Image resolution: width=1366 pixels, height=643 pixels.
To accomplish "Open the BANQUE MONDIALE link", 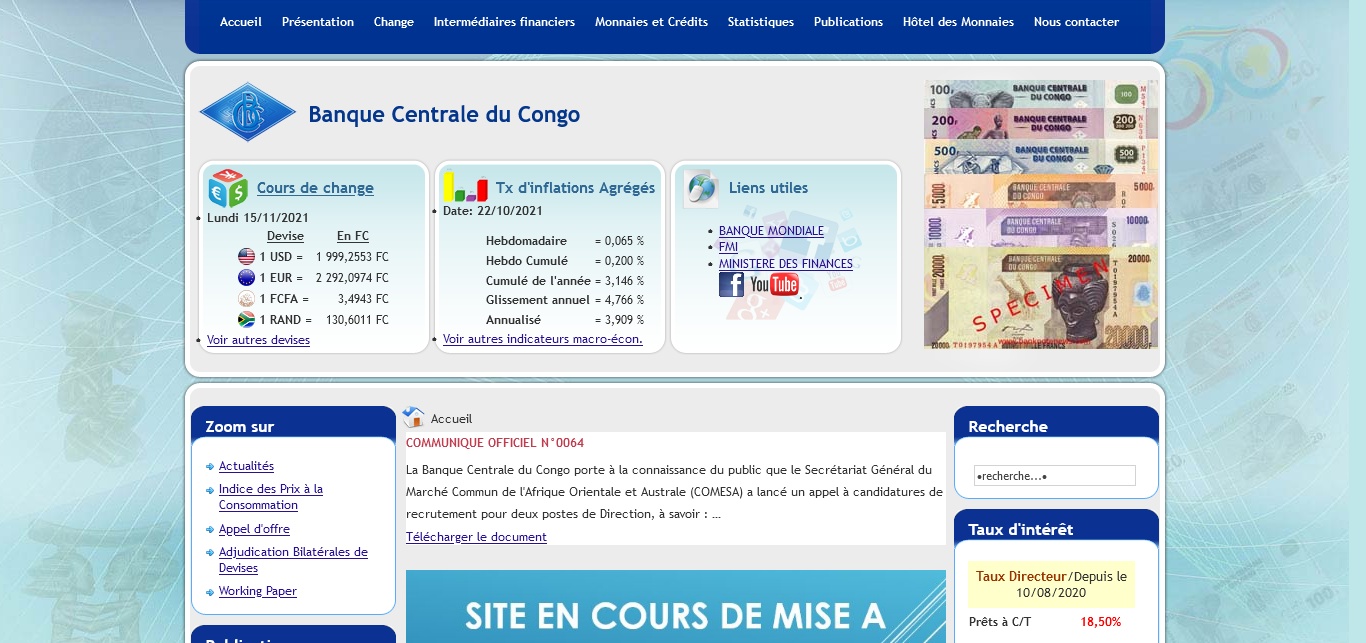I will [x=771, y=231].
